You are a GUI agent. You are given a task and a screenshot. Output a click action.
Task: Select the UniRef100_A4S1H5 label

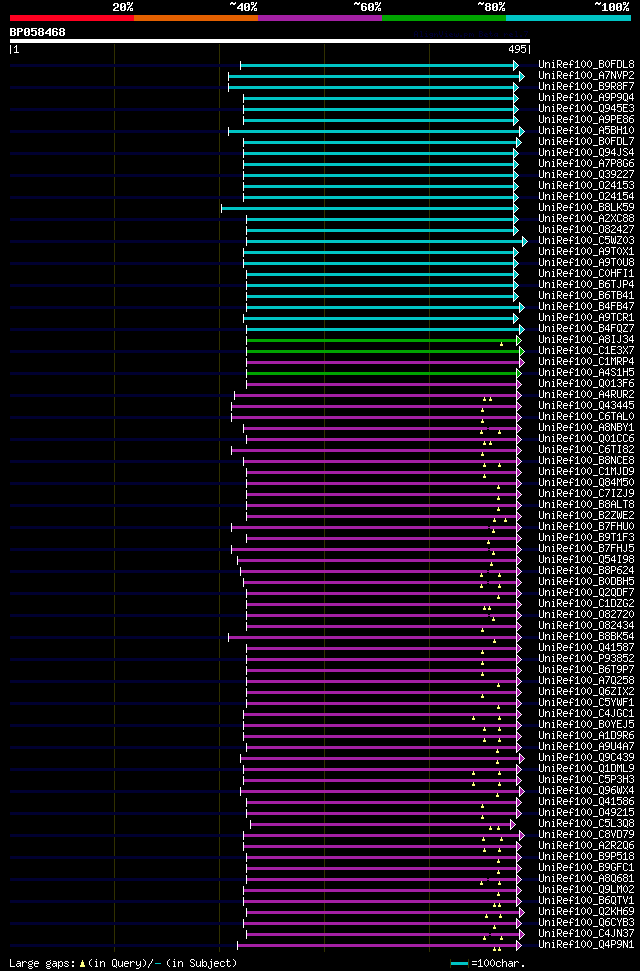(586, 373)
